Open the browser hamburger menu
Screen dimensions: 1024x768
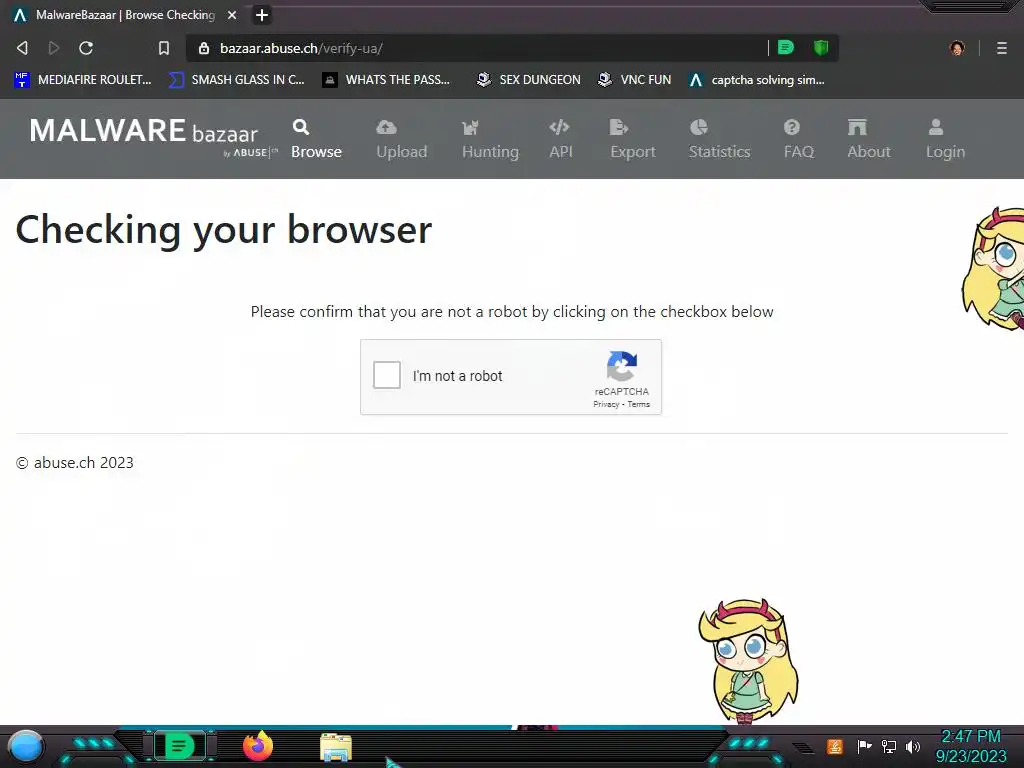tap(1002, 48)
